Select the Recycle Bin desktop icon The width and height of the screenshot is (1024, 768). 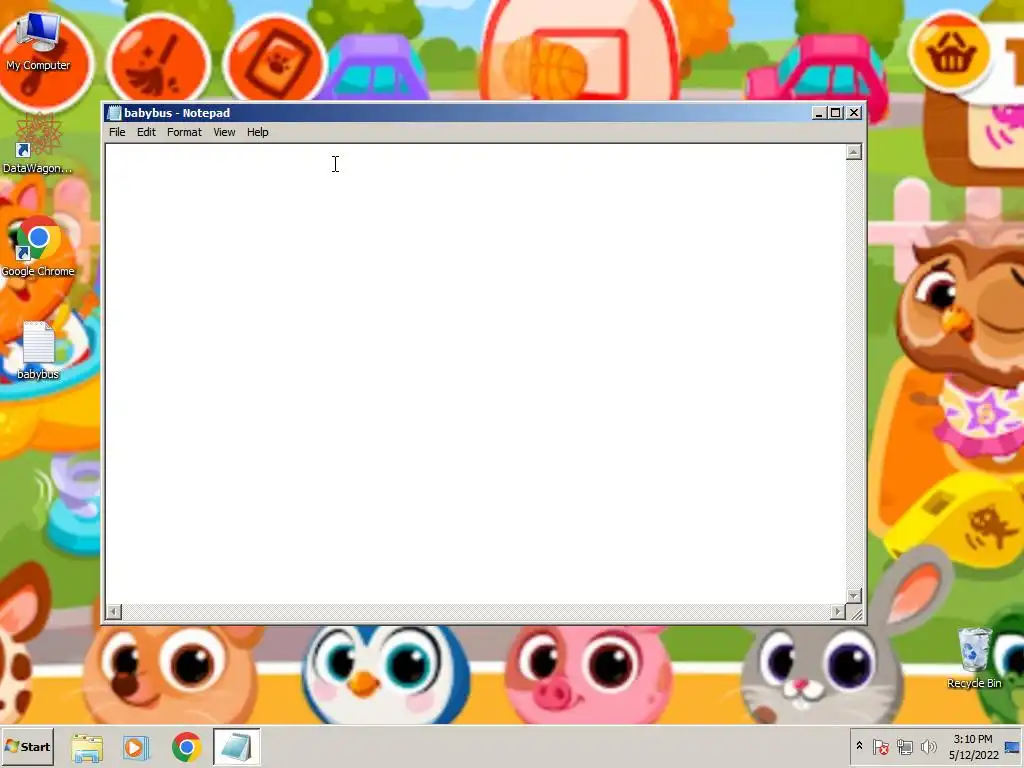(x=974, y=657)
